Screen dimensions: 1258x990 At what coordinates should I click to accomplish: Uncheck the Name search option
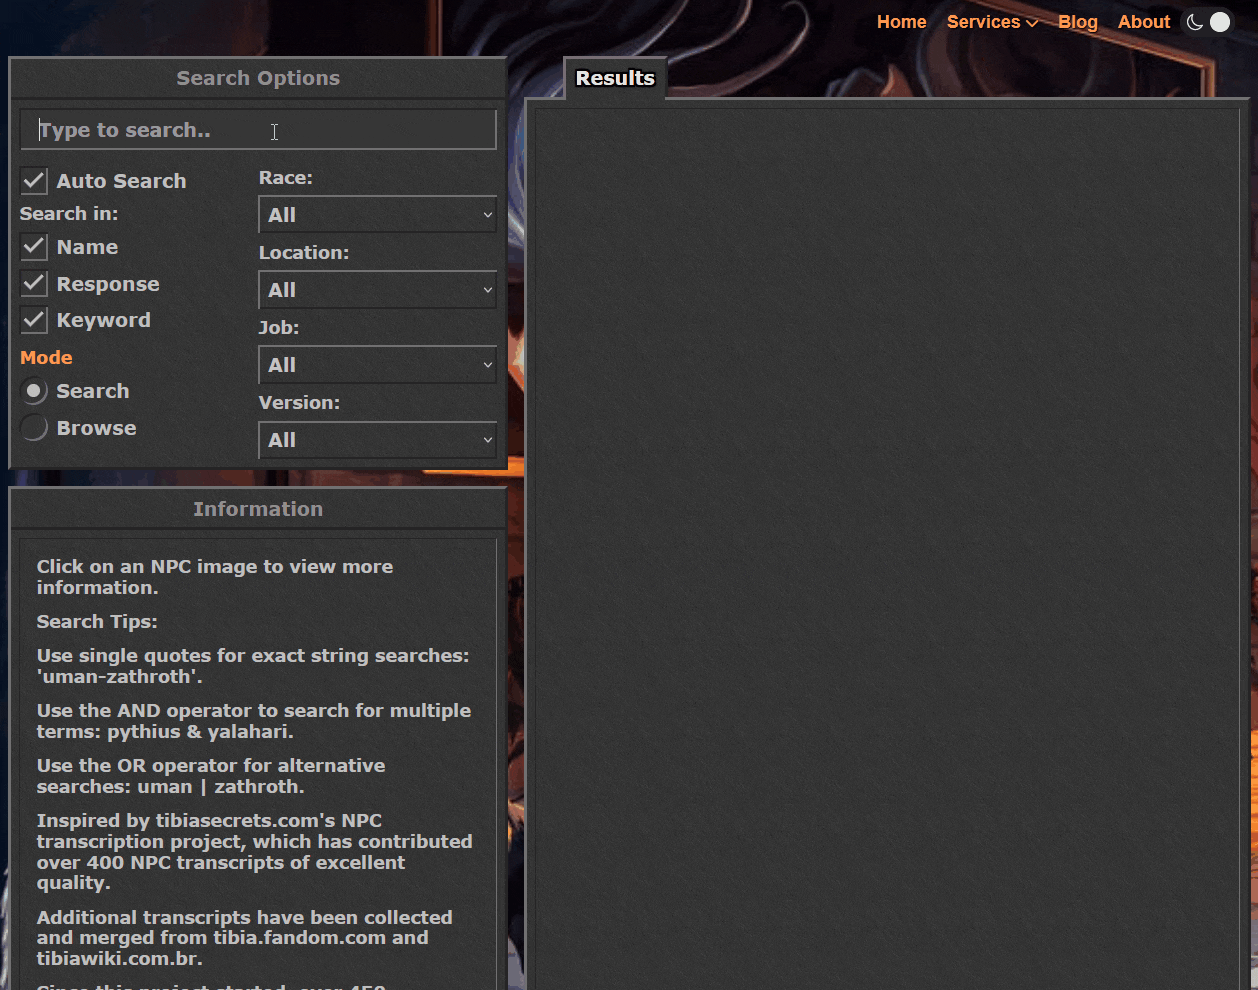34,247
